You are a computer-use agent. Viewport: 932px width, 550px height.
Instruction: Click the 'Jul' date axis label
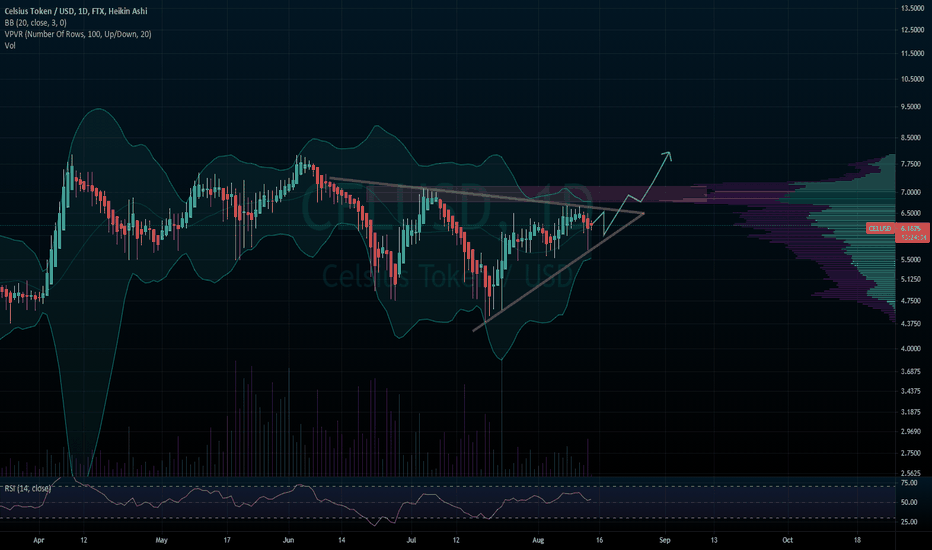[x=411, y=540]
